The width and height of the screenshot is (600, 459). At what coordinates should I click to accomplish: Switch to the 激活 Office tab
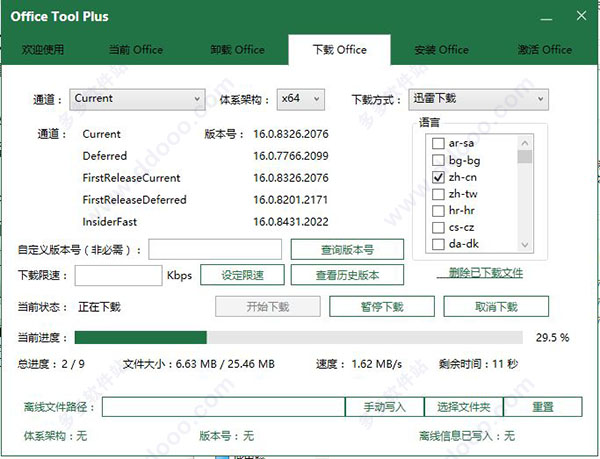pyautogui.click(x=545, y=50)
